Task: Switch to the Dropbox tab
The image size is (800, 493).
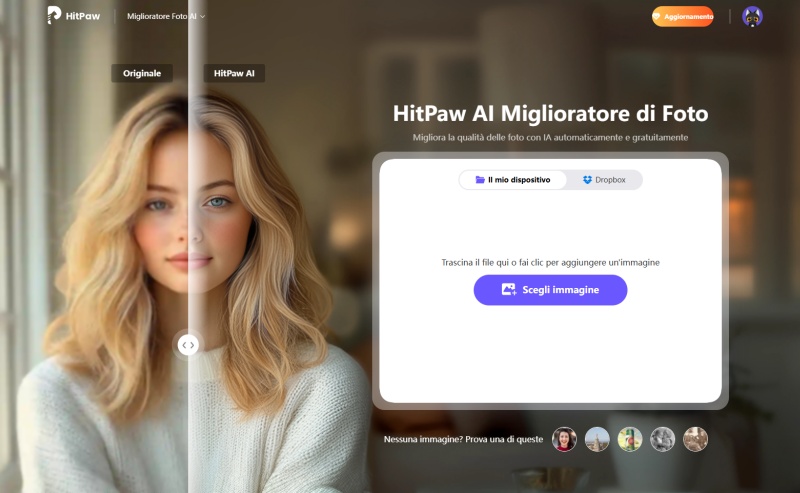Action: [x=604, y=180]
